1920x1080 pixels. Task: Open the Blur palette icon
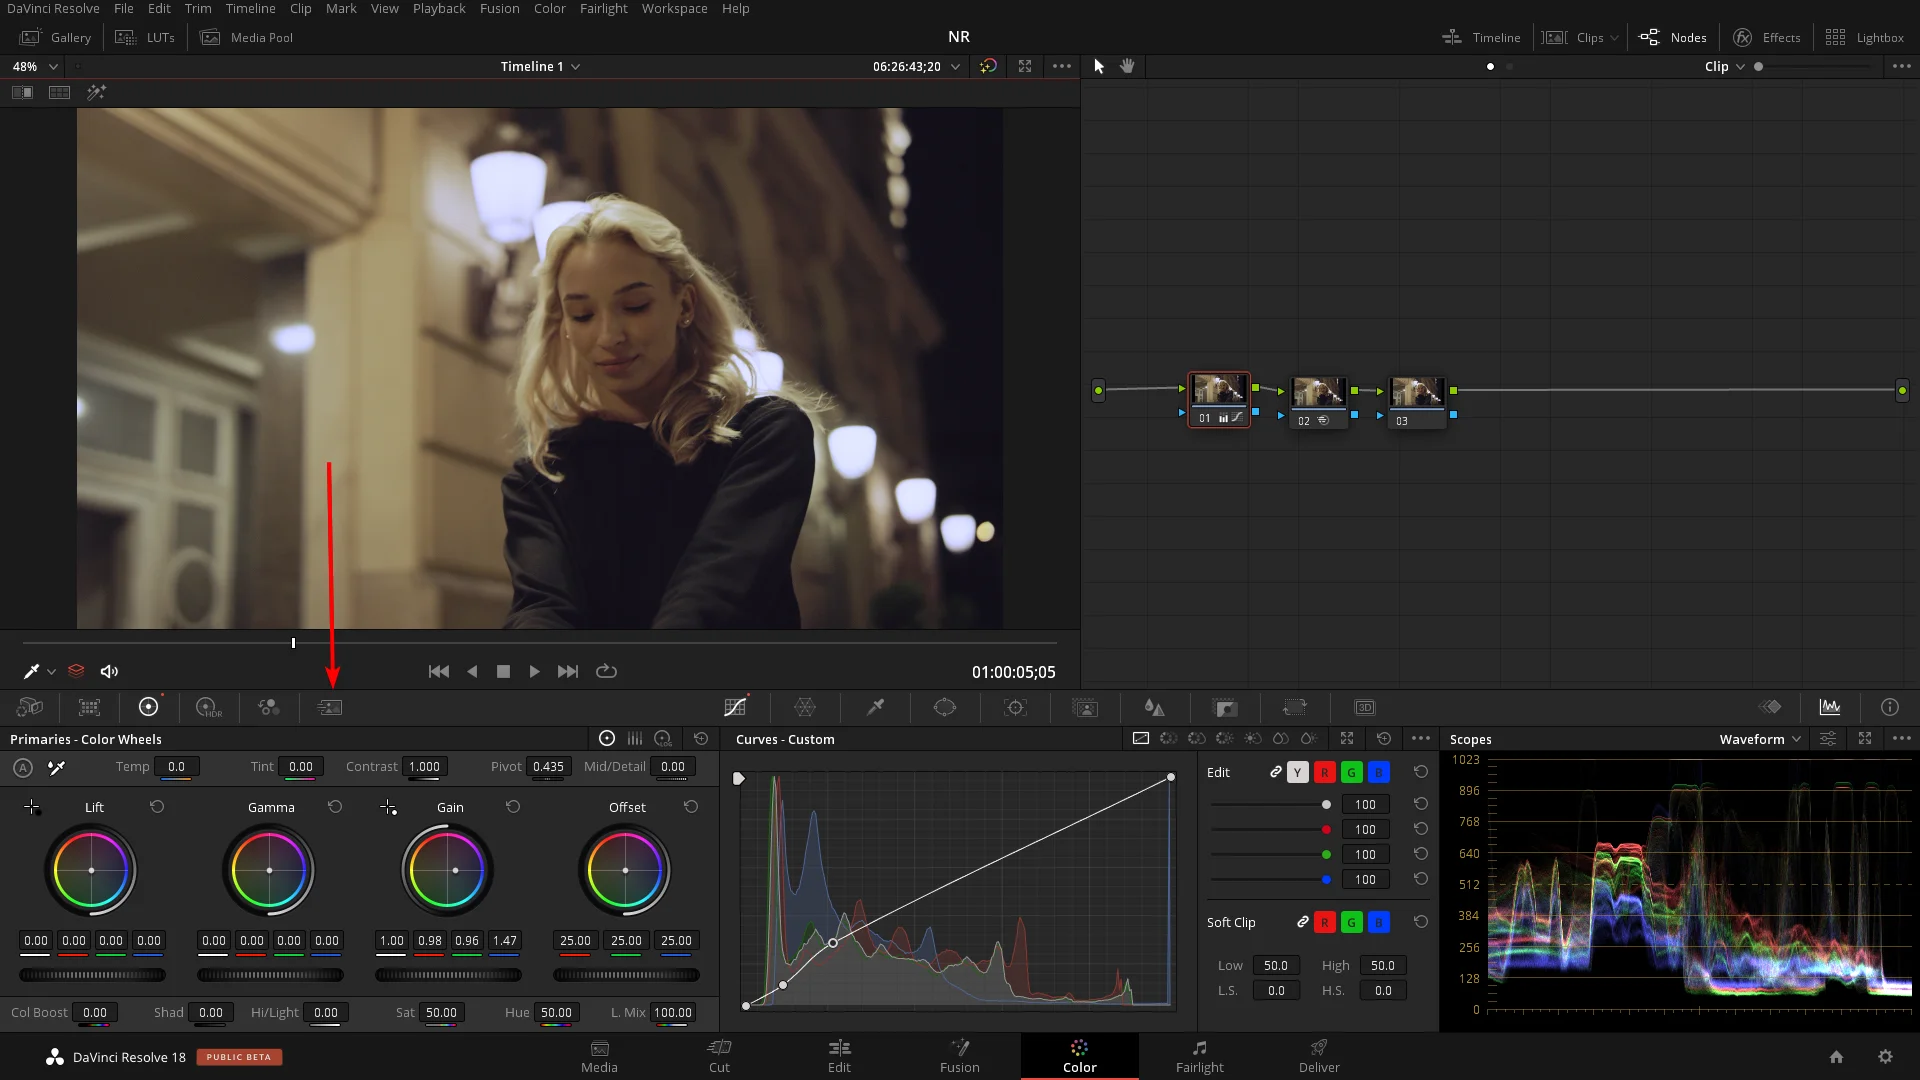1155,707
